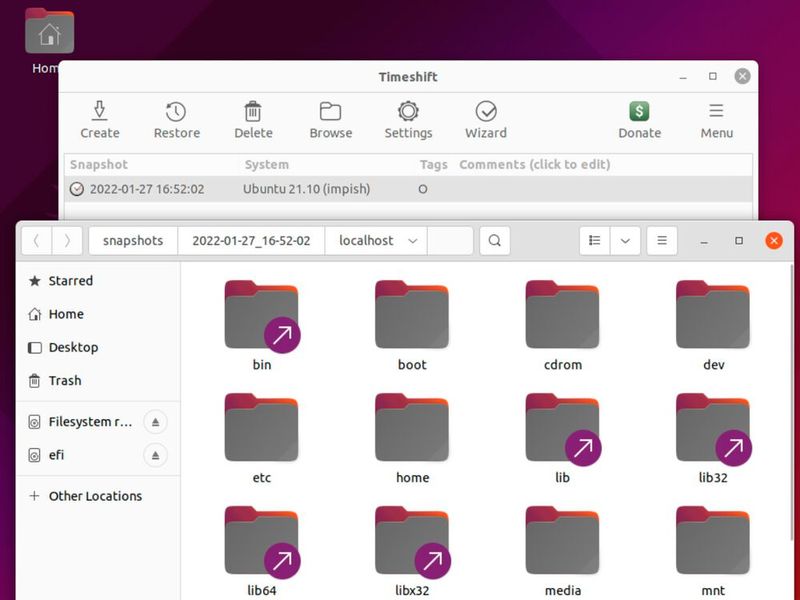Open Other Locations in the sidebar

pos(98,496)
